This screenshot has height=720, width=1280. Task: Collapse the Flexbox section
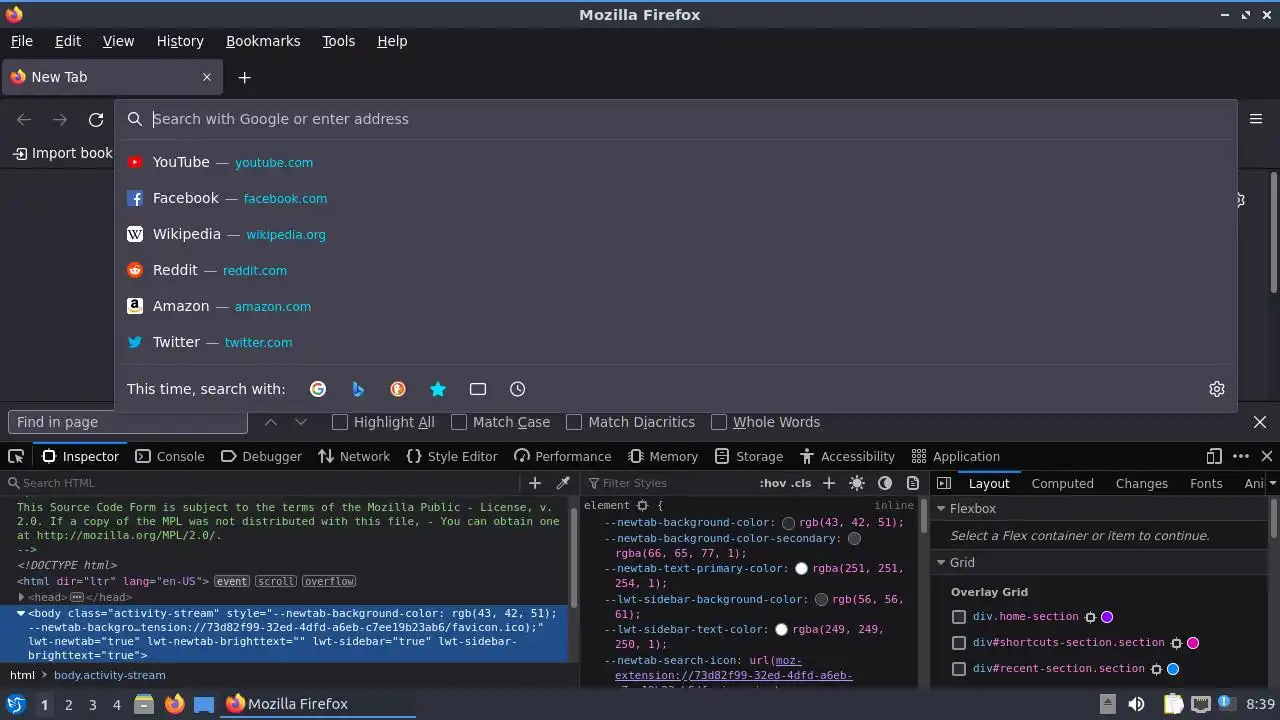click(x=941, y=509)
